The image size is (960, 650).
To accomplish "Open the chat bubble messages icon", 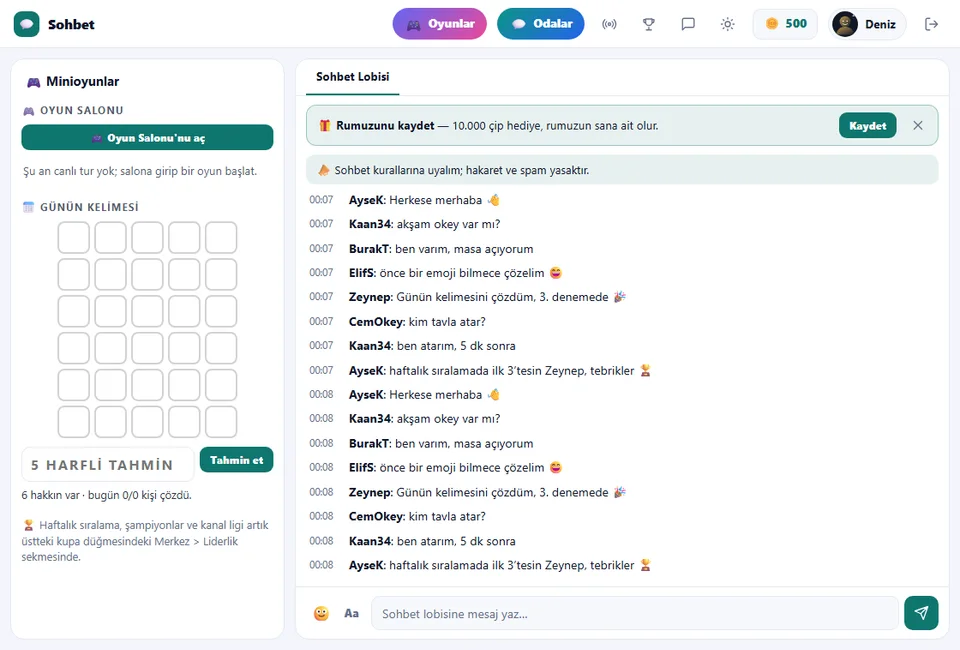I will pos(688,24).
